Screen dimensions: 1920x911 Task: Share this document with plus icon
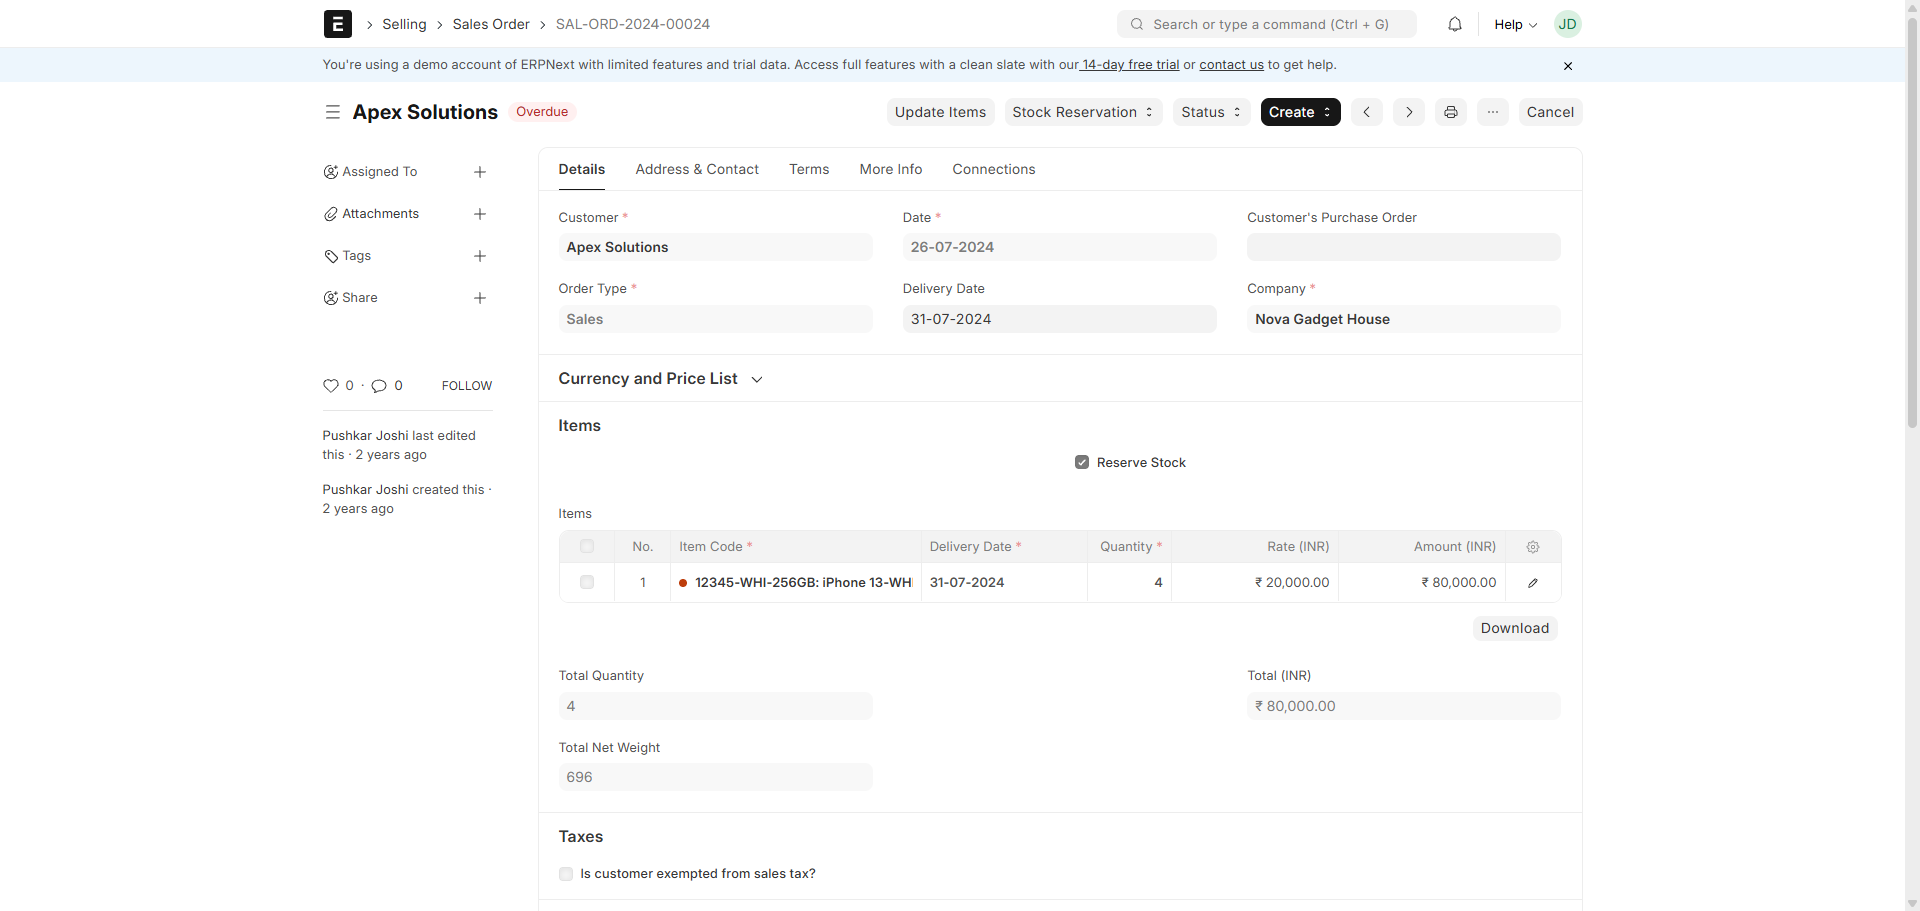[480, 298]
